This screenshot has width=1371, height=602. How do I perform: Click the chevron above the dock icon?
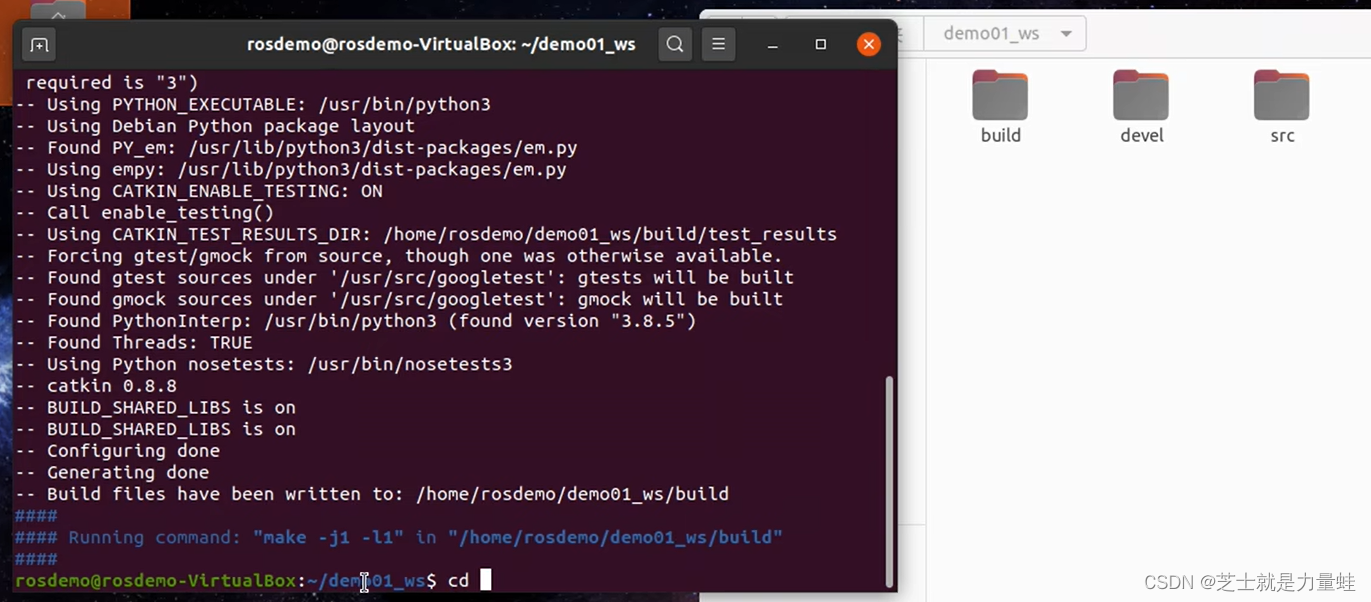click(x=57, y=14)
